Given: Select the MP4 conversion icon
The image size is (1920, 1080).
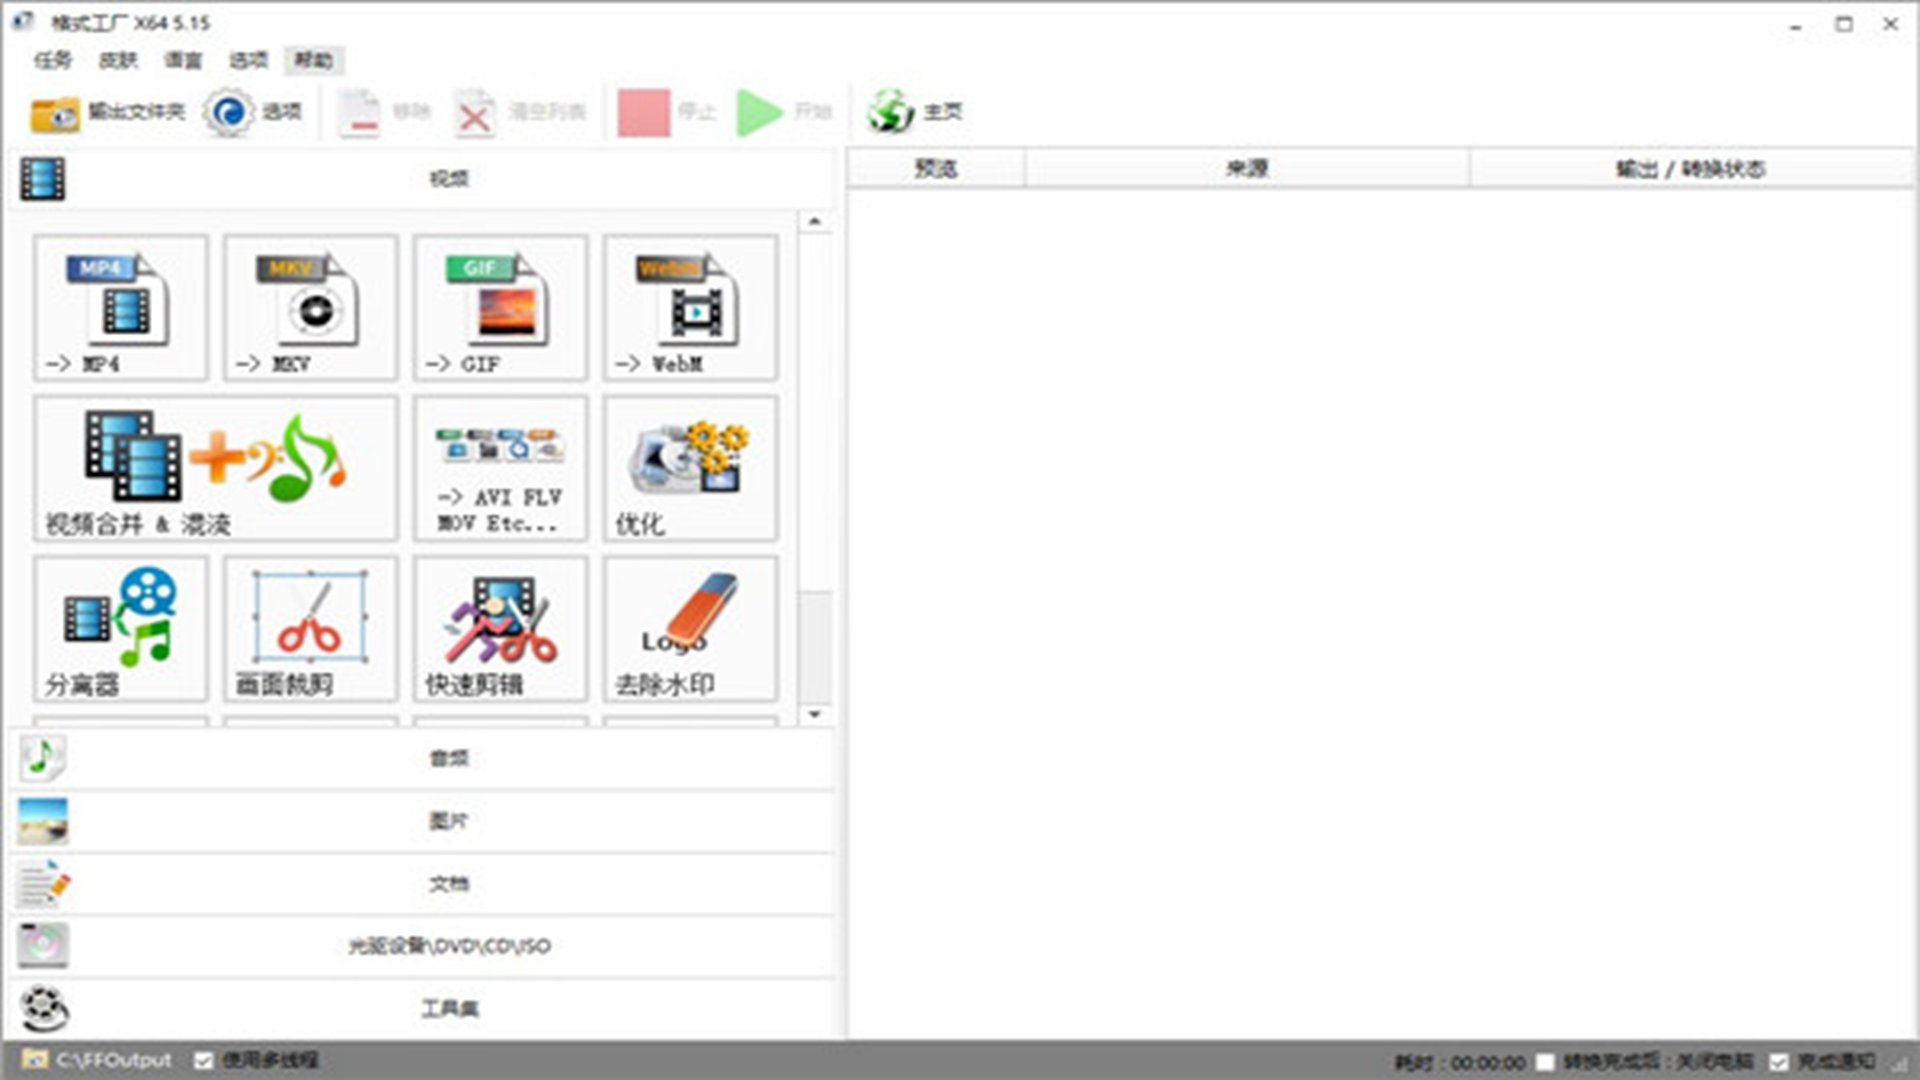Looking at the screenshot, I should [120, 308].
